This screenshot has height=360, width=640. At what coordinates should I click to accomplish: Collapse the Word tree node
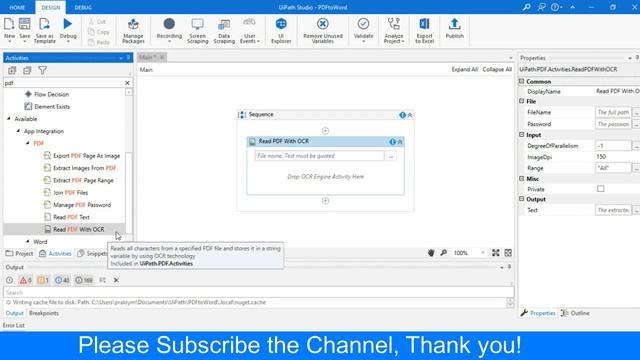(x=28, y=242)
